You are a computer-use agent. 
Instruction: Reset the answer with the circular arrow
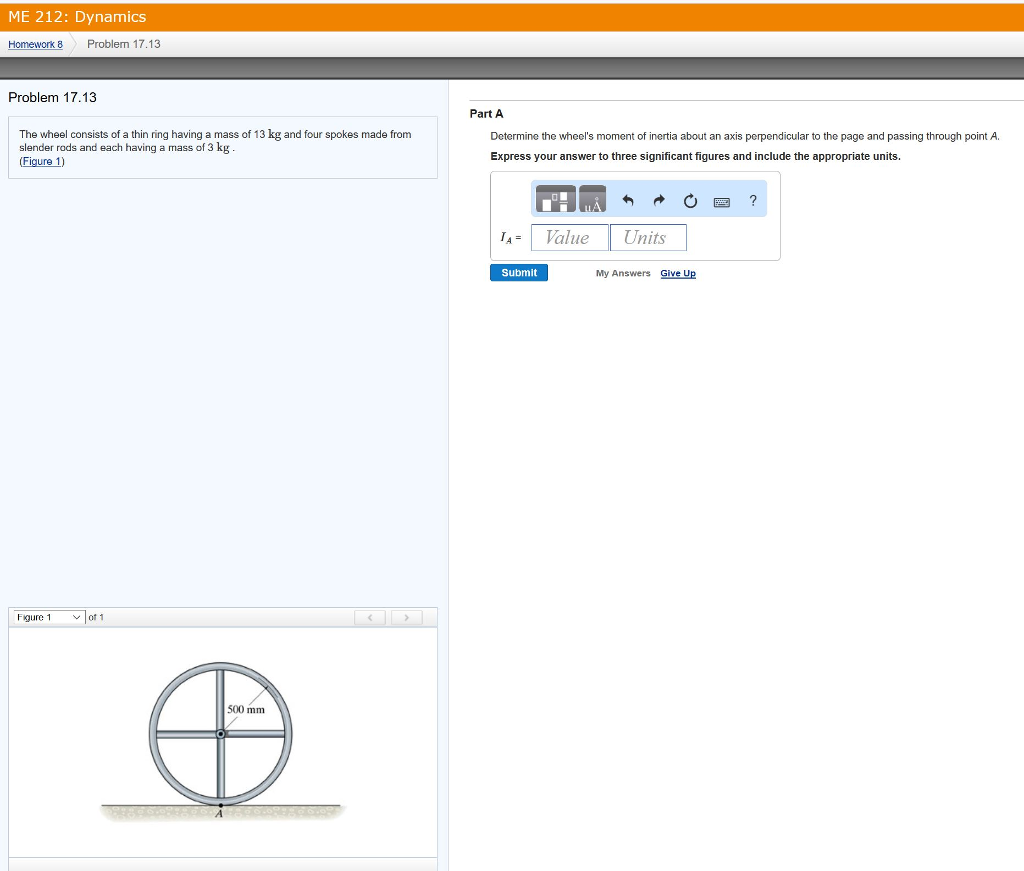tap(690, 201)
